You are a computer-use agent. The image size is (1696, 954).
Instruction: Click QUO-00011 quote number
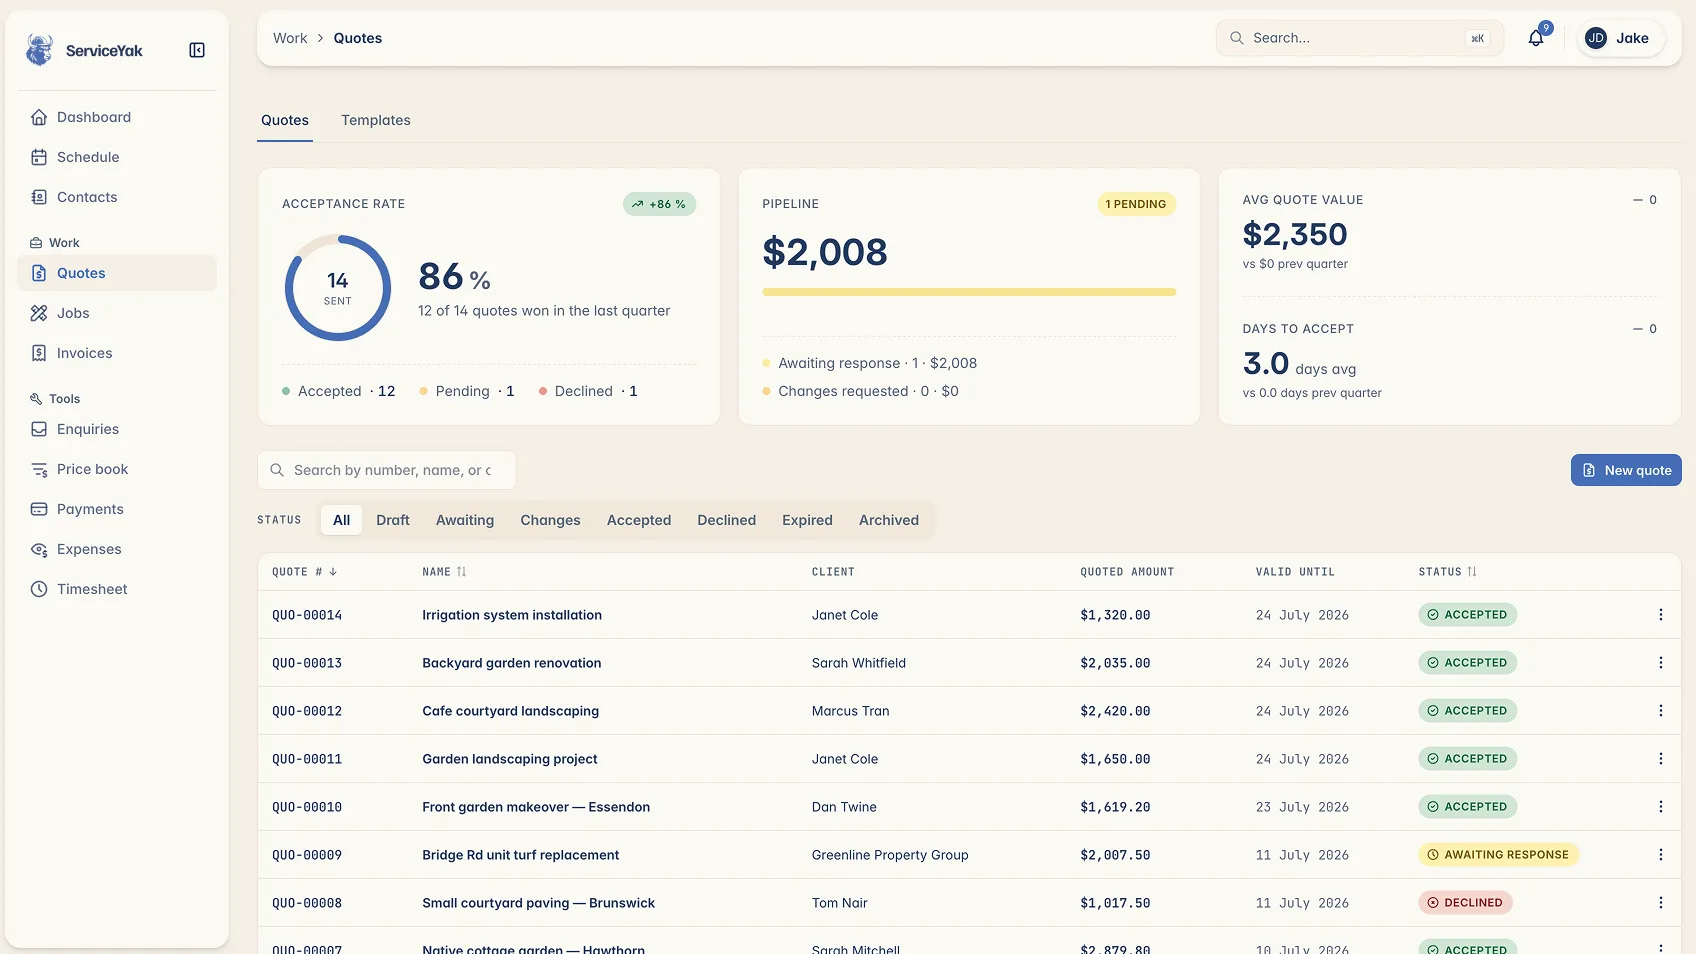(x=307, y=759)
